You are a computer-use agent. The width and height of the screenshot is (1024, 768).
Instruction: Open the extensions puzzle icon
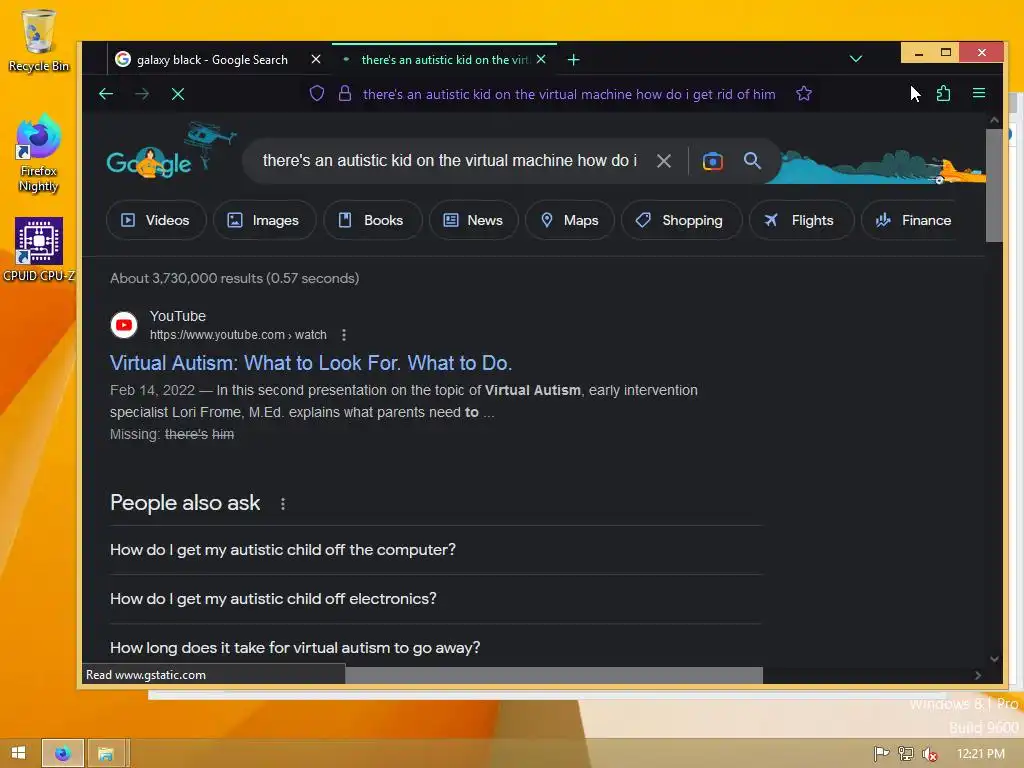click(944, 93)
